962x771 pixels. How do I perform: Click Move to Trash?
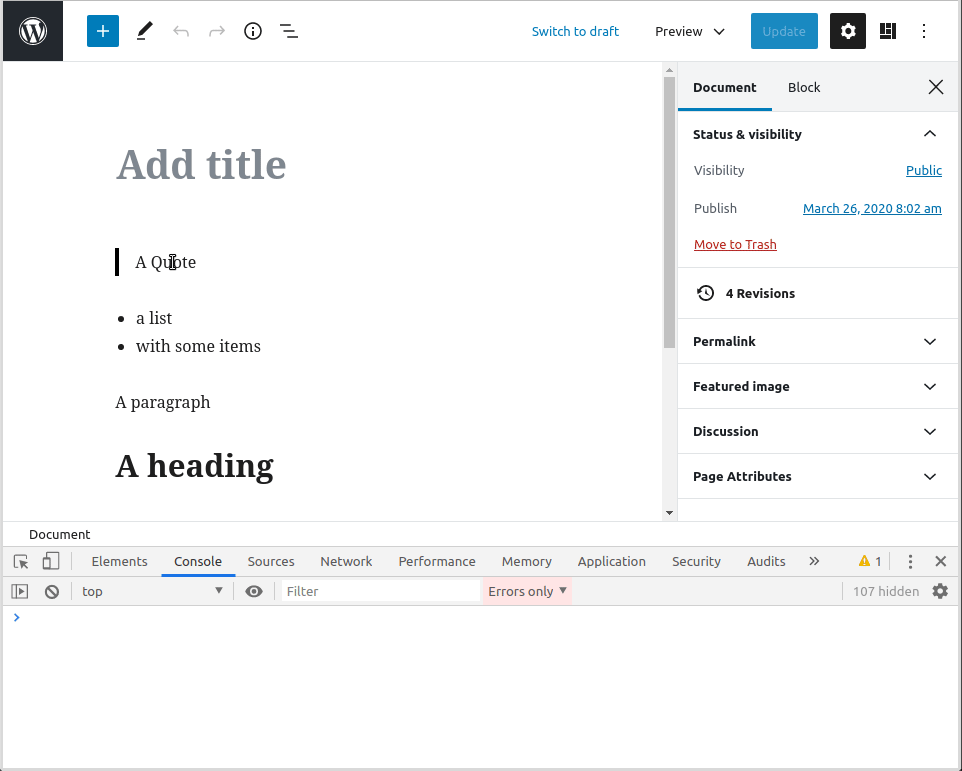click(735, 245)
